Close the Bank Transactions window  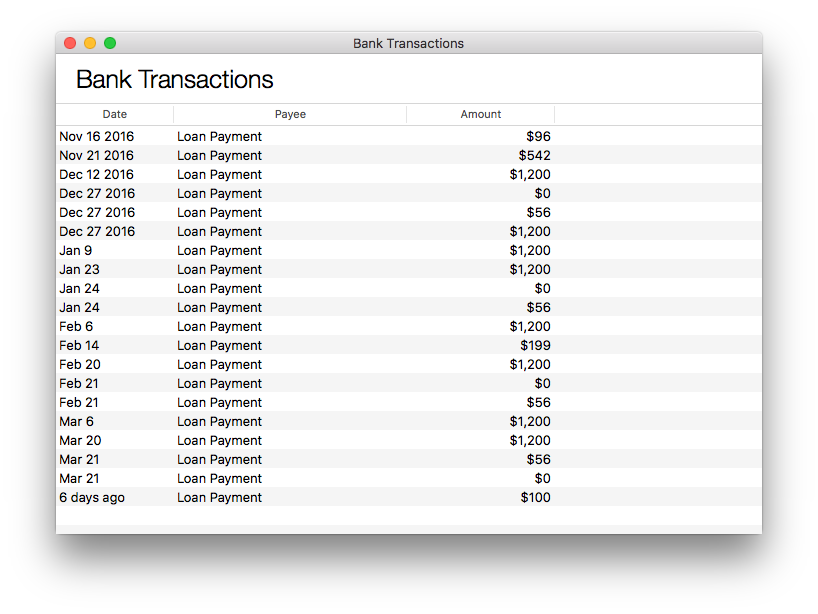coord(70,43)
